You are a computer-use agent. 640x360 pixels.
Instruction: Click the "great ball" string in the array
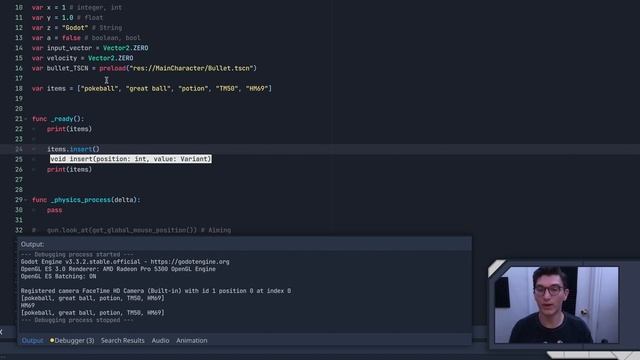point(149,88)
